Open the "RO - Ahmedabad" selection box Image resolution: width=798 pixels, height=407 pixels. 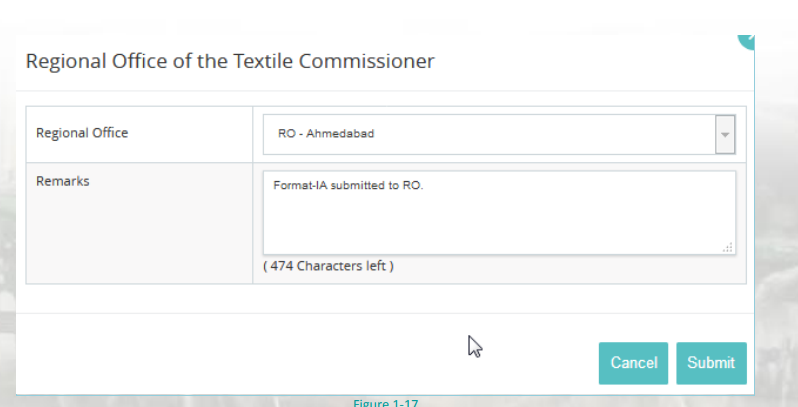[x=489, y=134]
